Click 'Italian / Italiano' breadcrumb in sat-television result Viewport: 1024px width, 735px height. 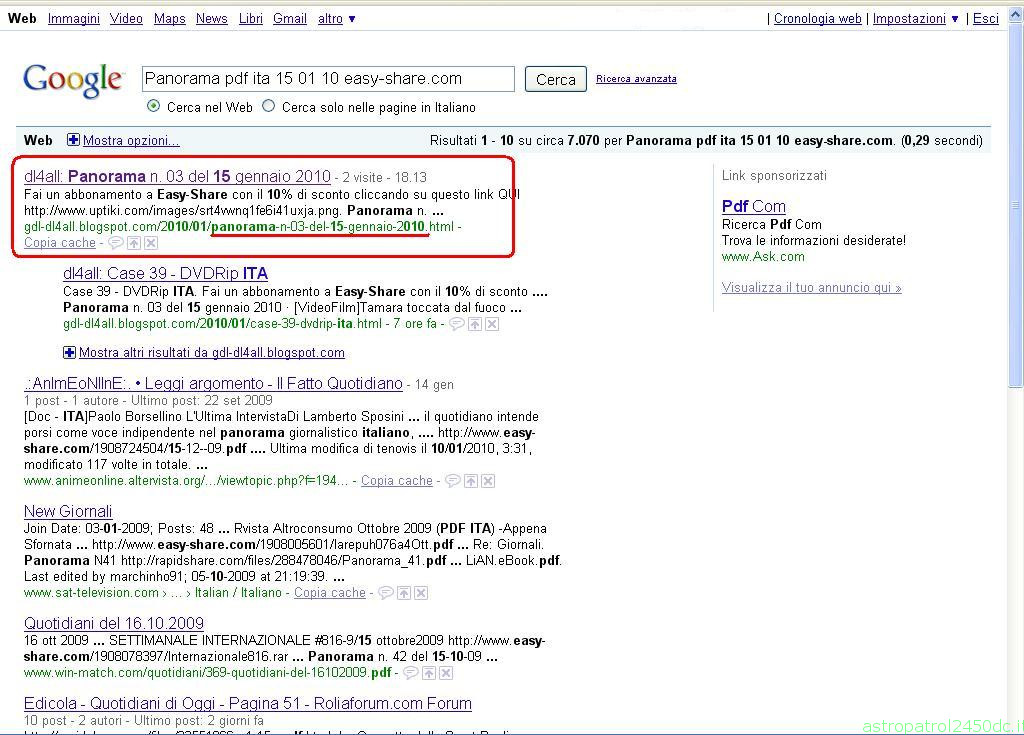238,593
